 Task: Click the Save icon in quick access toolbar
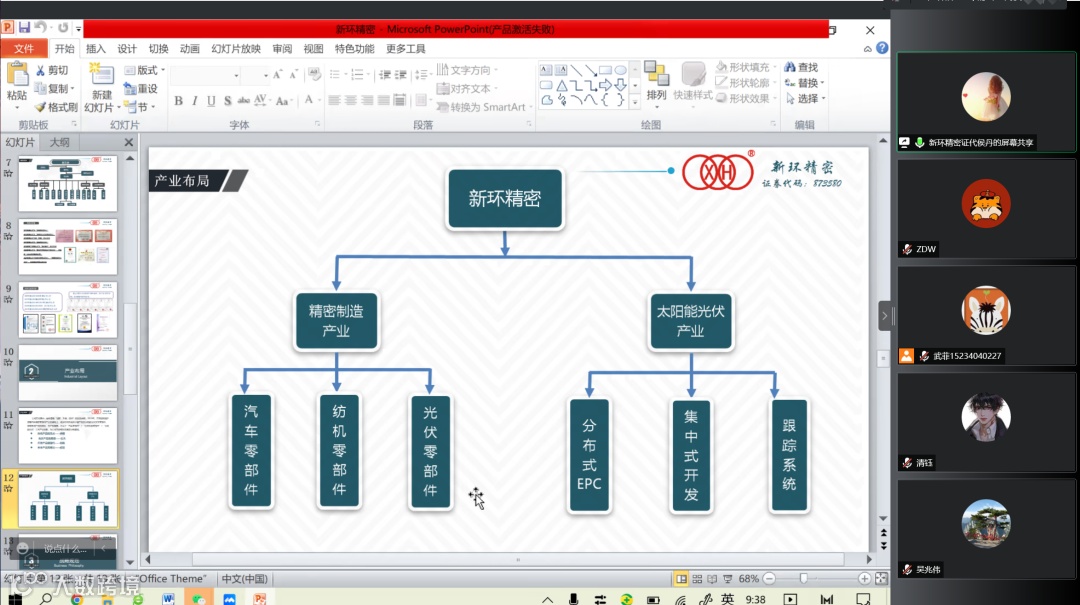coord(24,28)
